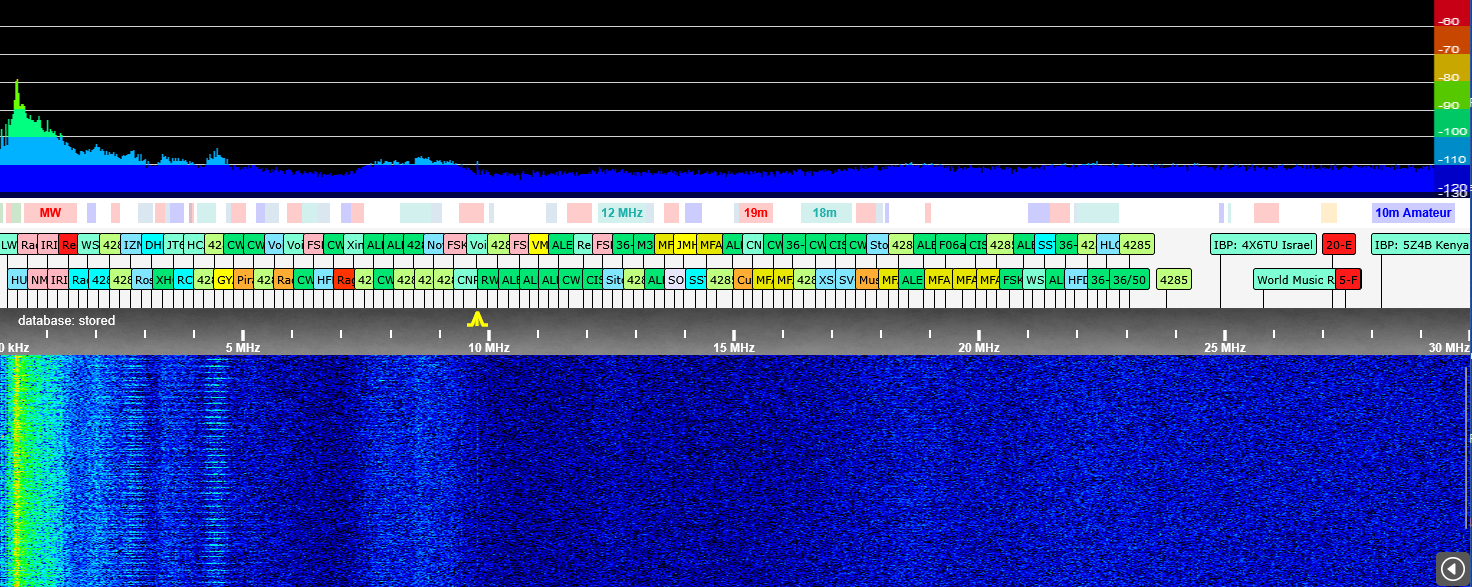Tune to the World Music R station label
This screenshot has height=587, width=1472.
pos(1293,280)
